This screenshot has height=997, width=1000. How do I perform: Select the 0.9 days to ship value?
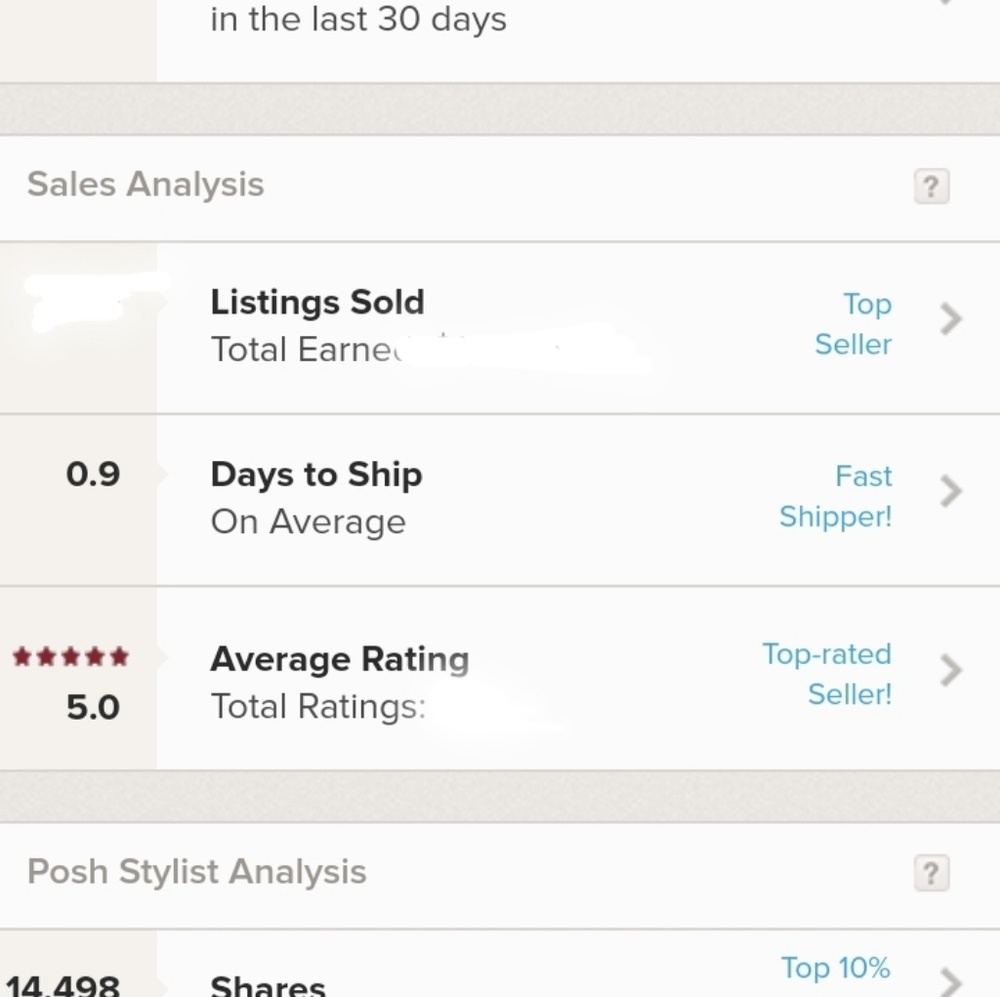93,474
